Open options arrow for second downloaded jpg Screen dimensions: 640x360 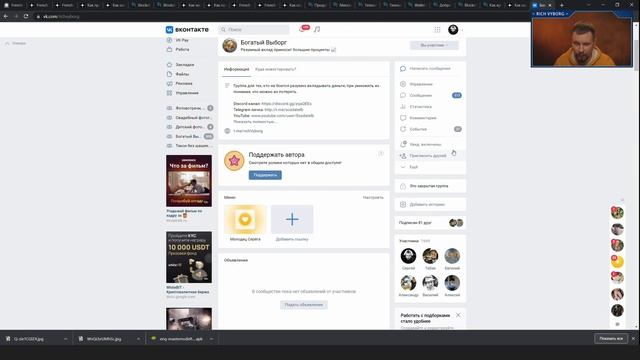(138, 339)
